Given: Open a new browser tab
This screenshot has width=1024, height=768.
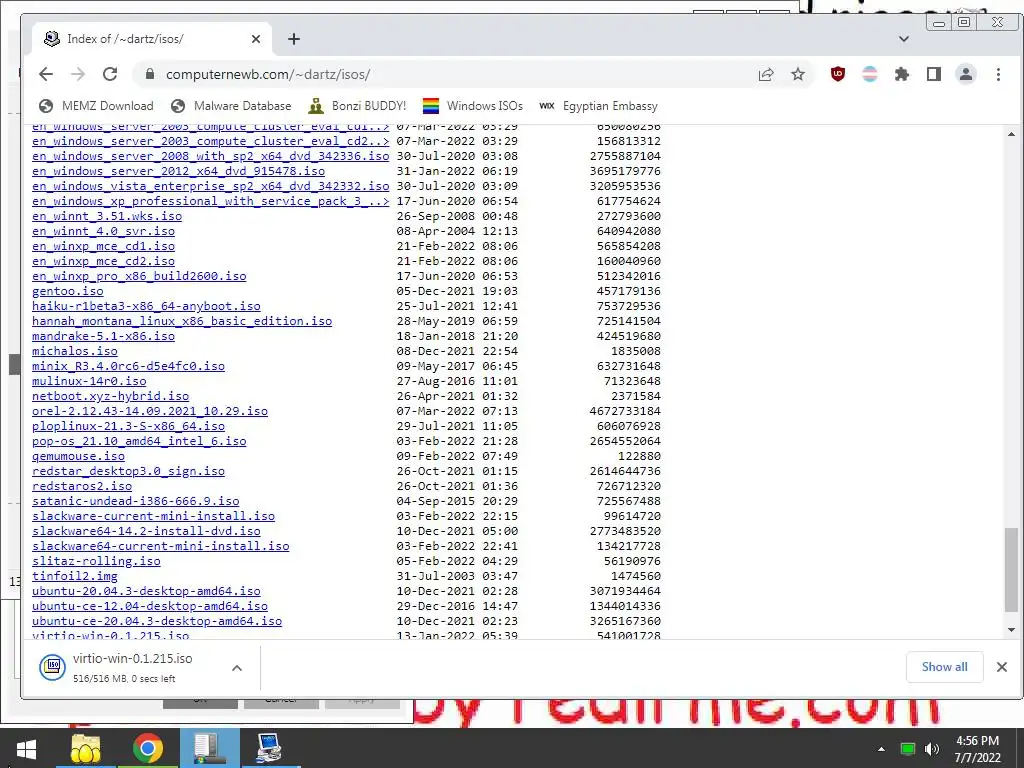Looking at the screenshot, I should pos(294,39).
